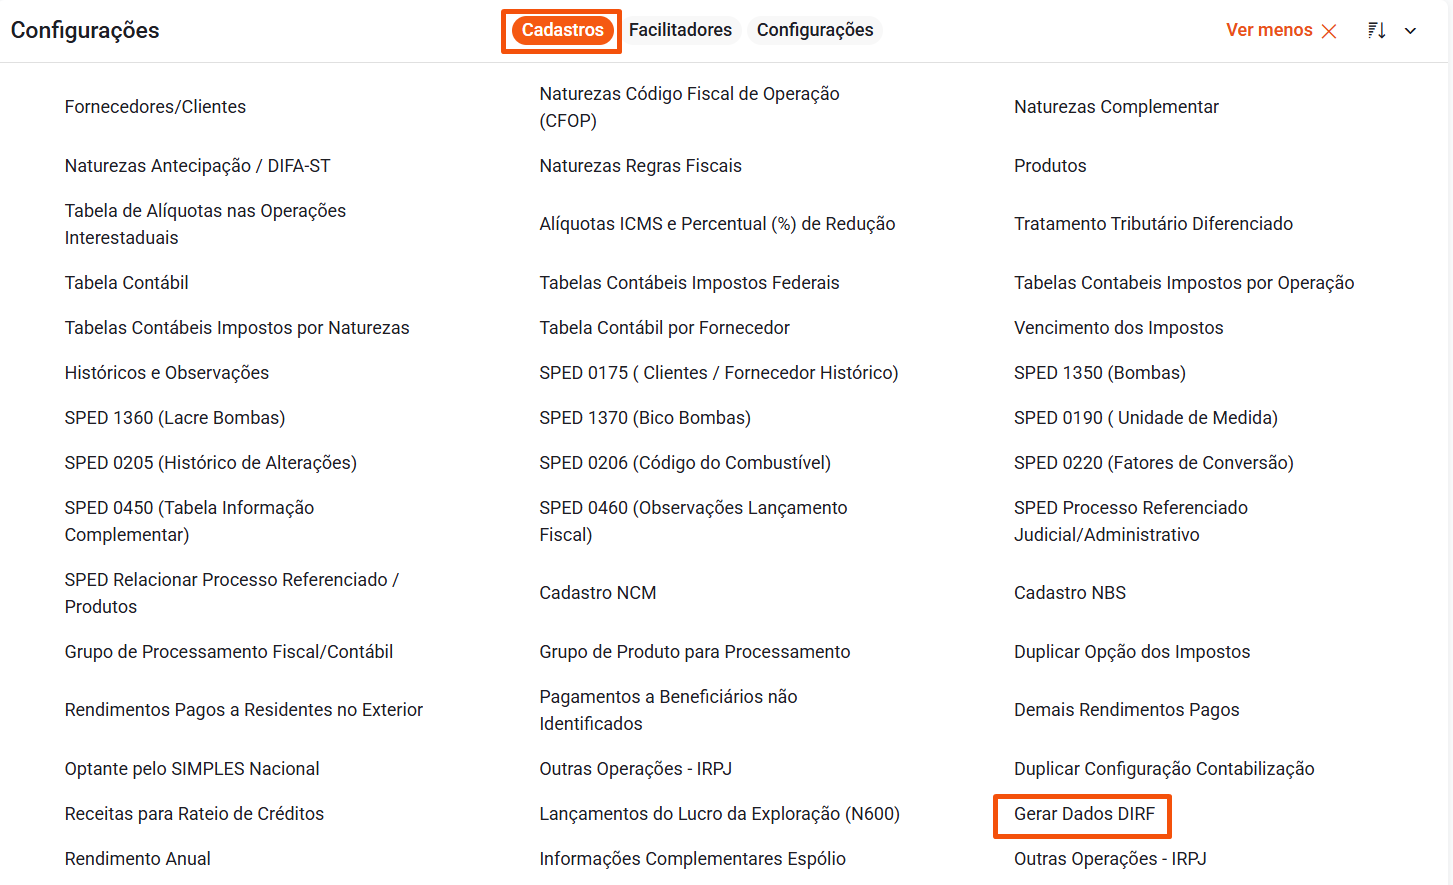Open Históricos e Observações
This screenshot has height=885, width=1453.
coord(166,373)
